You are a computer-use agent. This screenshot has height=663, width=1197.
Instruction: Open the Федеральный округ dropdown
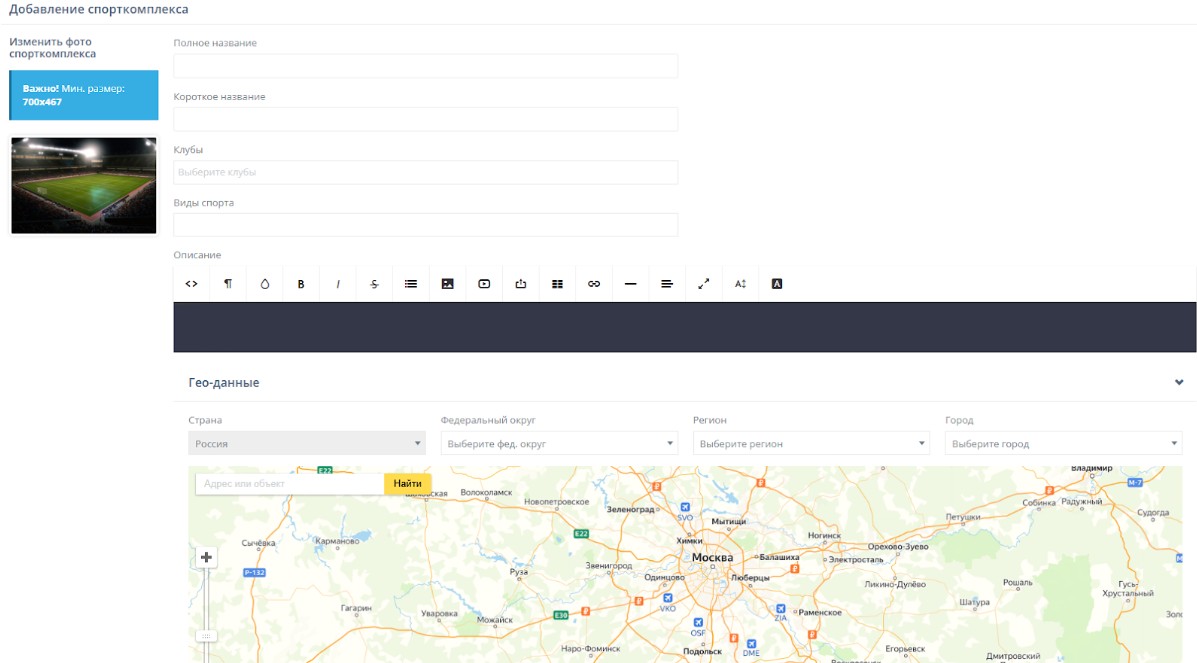pyautogui.click(x=559, y=443)
